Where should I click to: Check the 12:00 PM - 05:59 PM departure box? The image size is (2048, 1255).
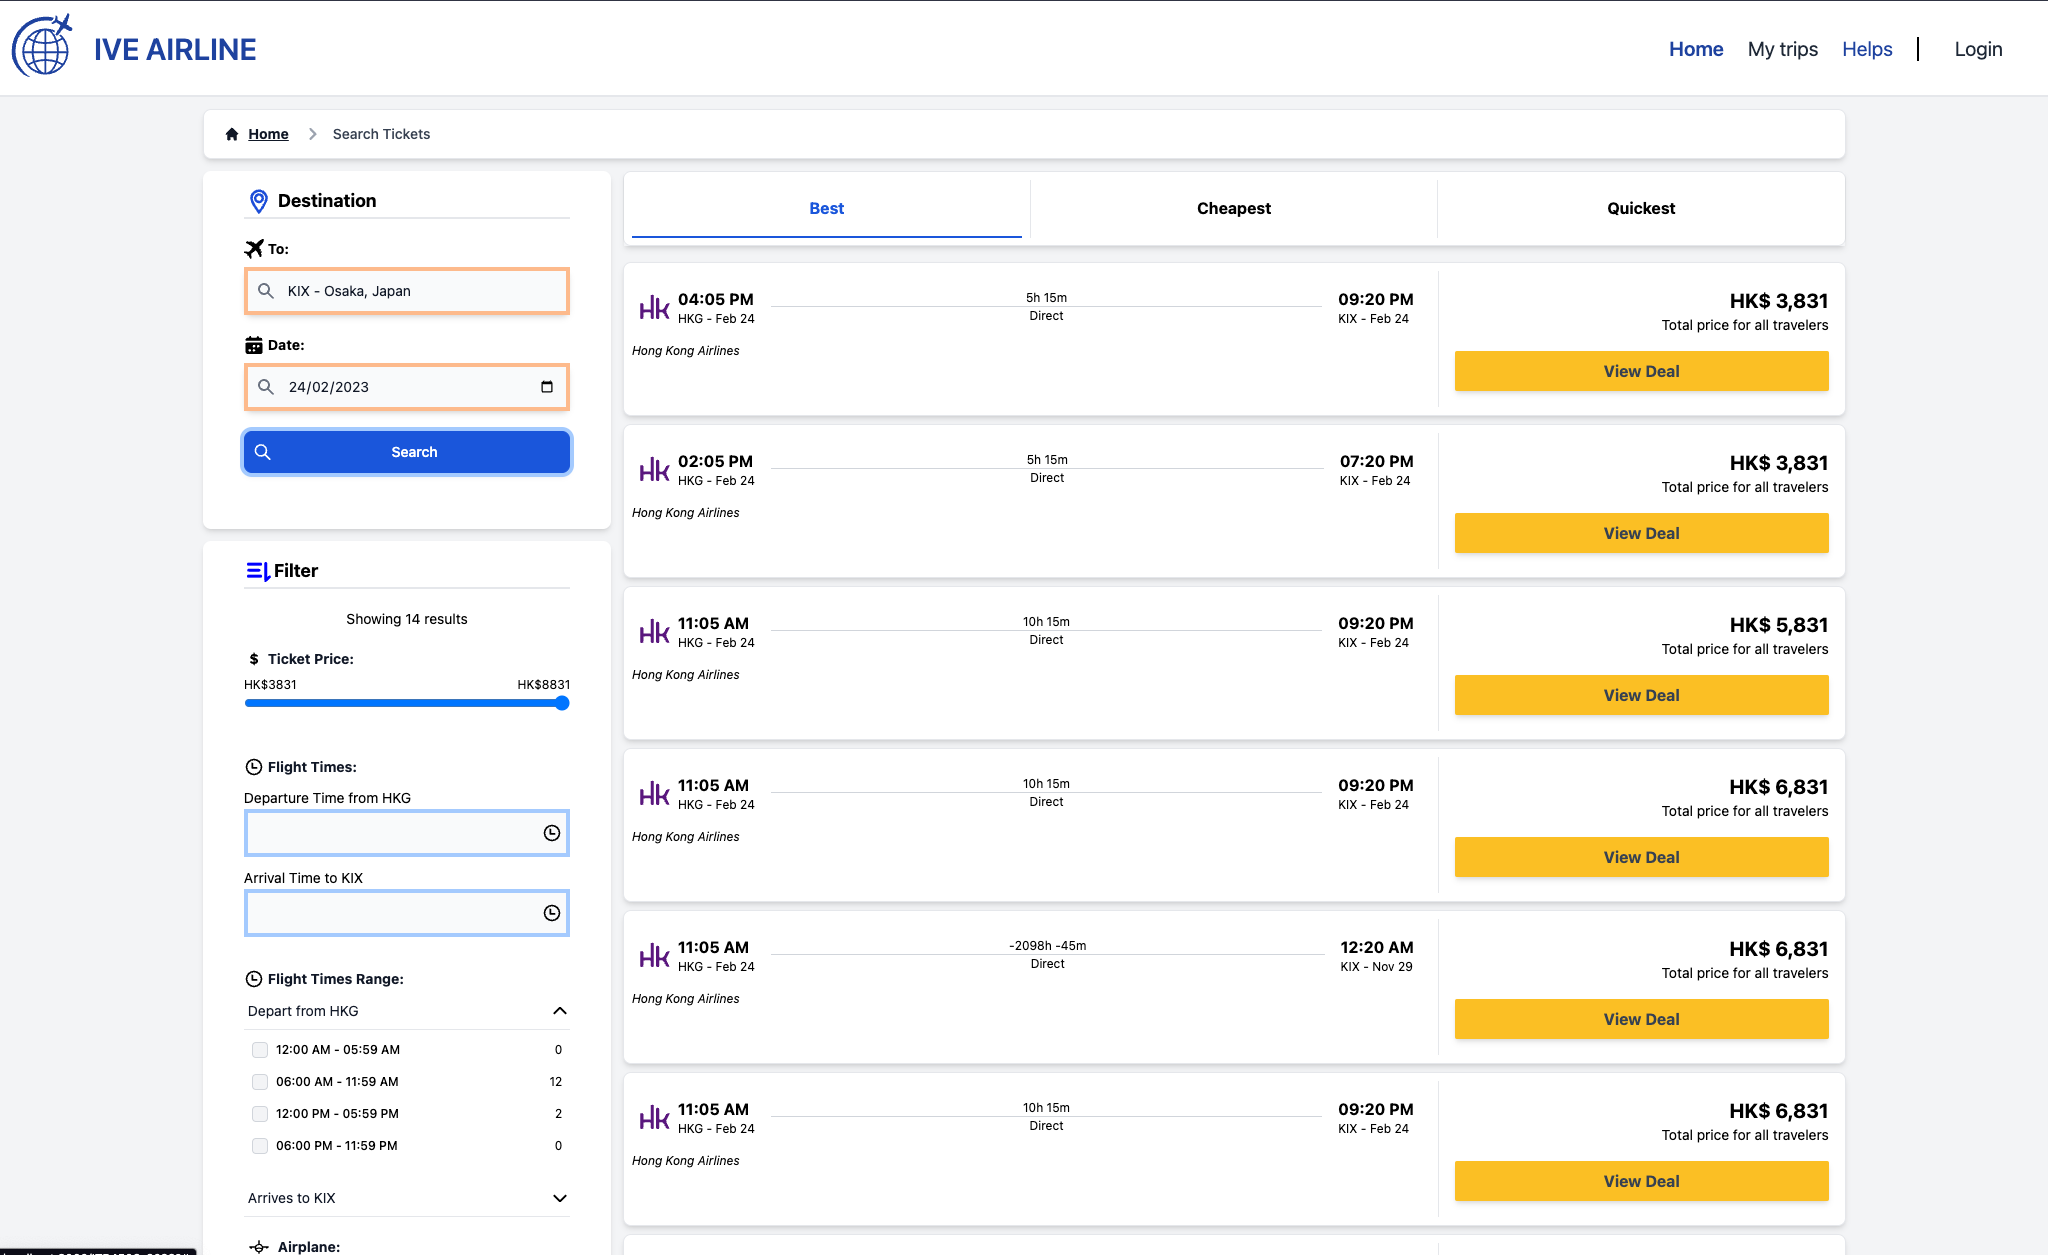point(260,1114)
